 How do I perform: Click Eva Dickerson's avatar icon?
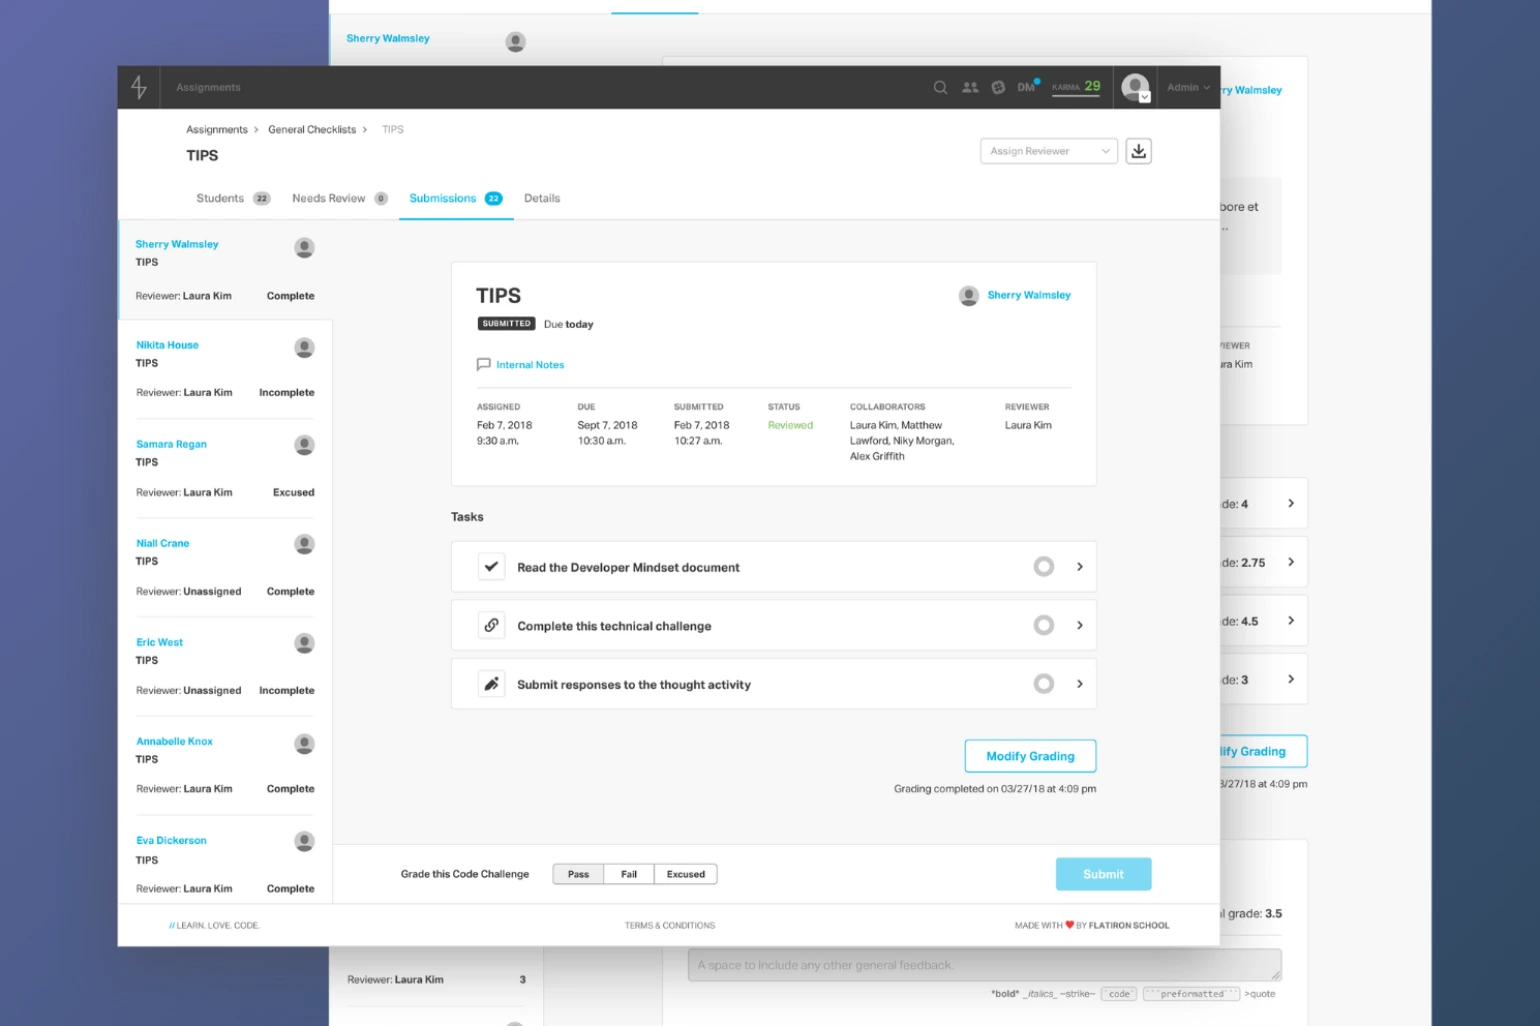(304, 842)
